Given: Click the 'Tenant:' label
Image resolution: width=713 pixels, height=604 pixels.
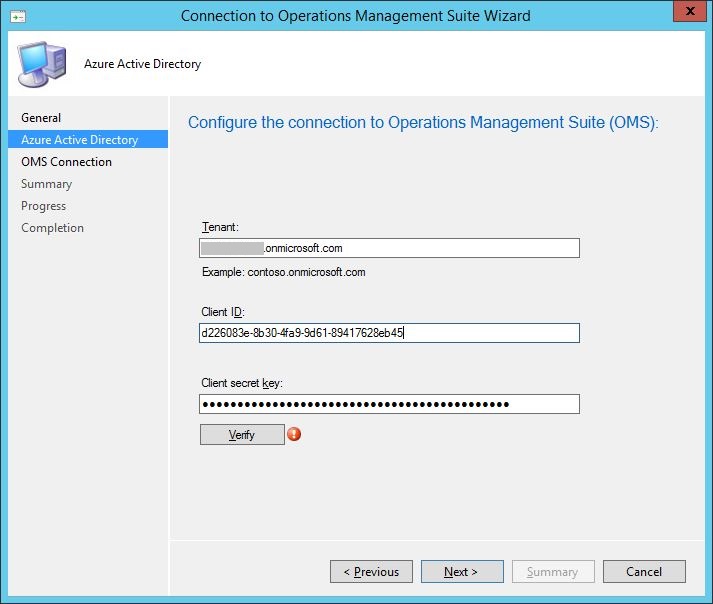Looking at the screenshot, I should 220,227.
